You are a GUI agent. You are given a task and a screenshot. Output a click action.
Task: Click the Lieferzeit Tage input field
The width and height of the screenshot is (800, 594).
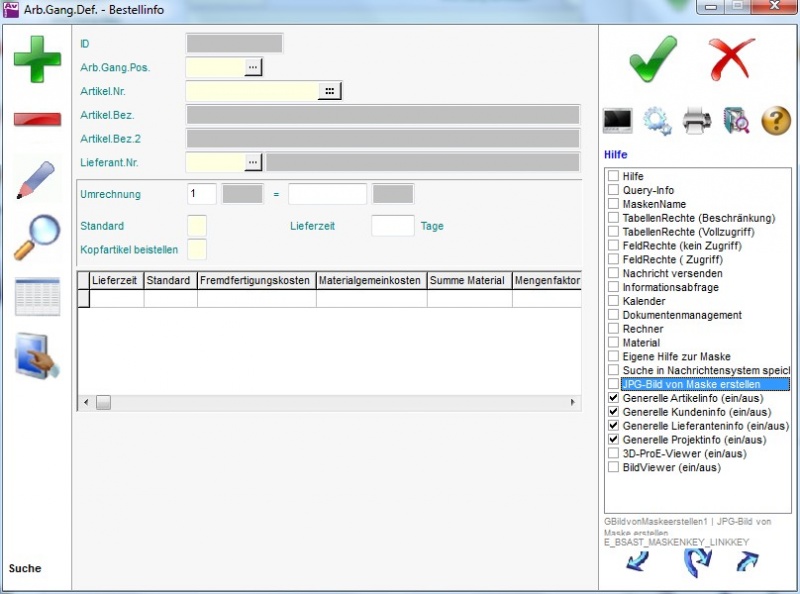392,226
